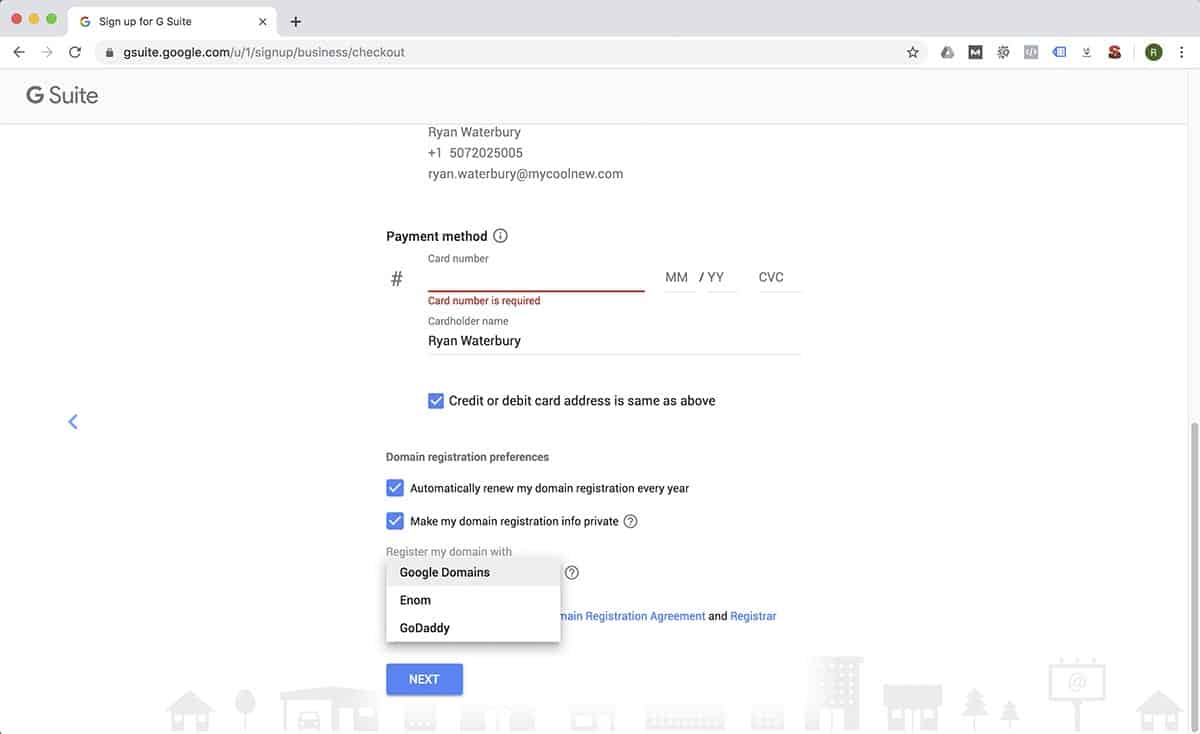The image size is (1200, 734).
Task: Click the Card number is required message
Action: [484, 301]
